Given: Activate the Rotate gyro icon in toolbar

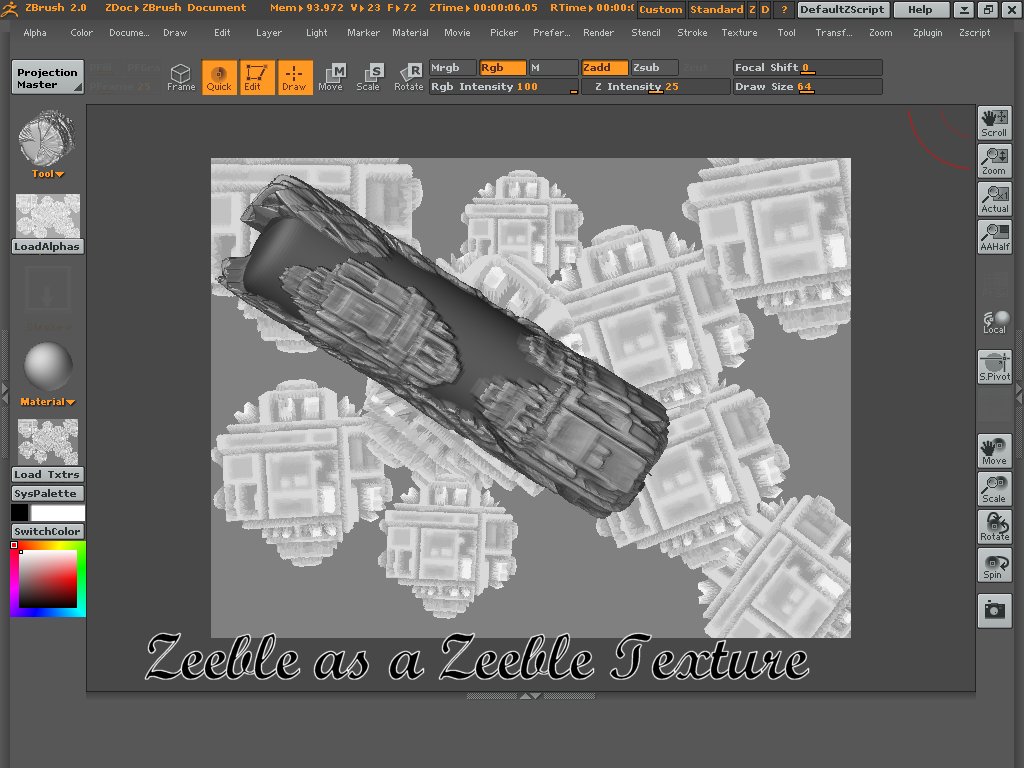Looking at the screenshot, I should [409, 78].
